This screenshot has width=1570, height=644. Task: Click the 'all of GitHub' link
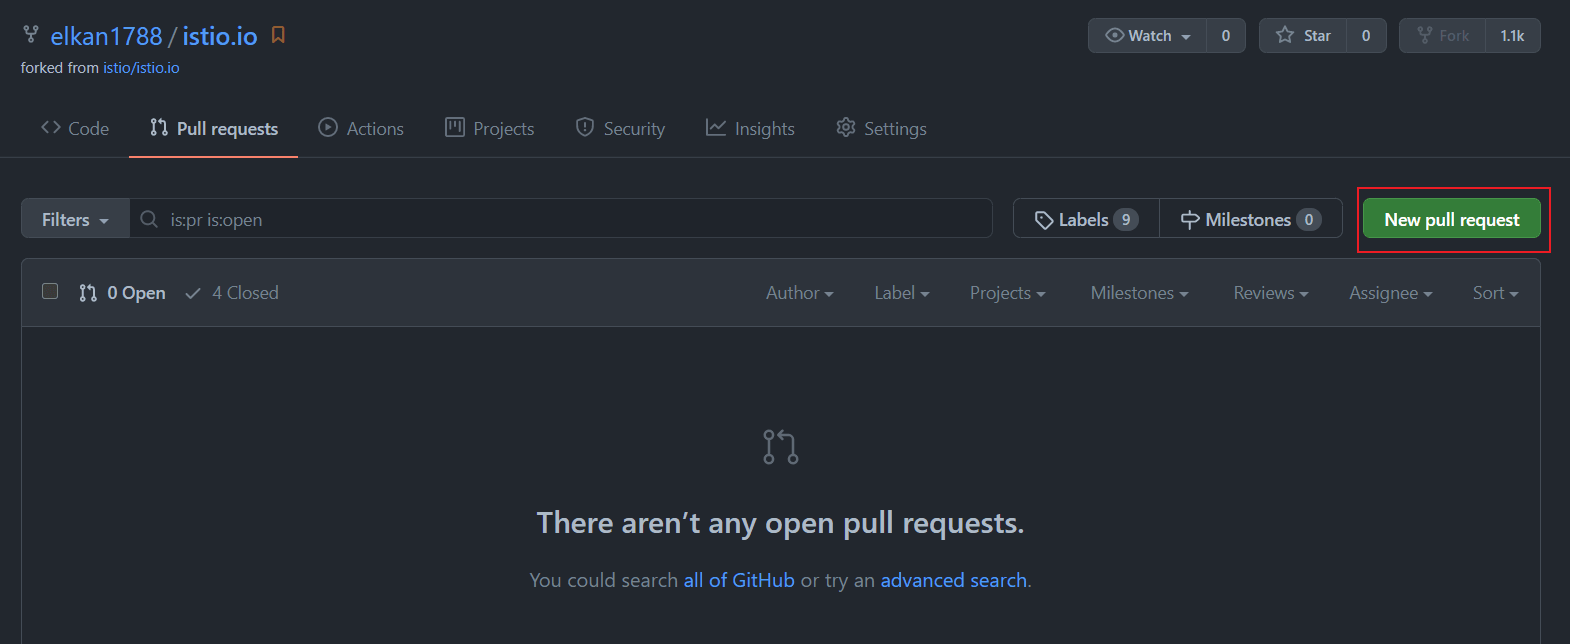pos(739,580)
